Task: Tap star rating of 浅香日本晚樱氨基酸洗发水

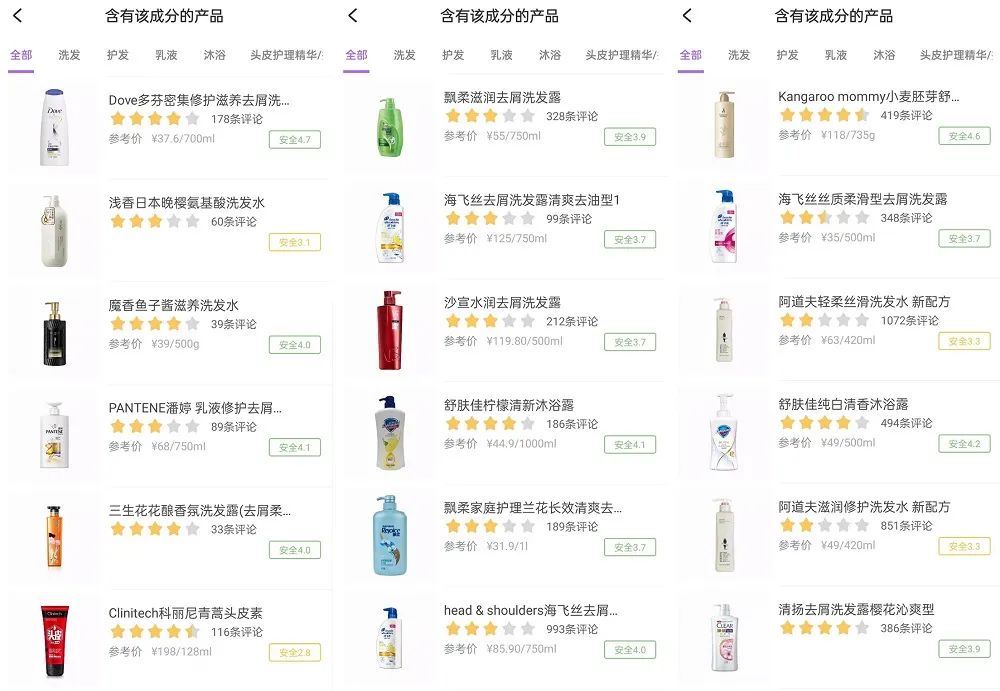Action: 155,221
